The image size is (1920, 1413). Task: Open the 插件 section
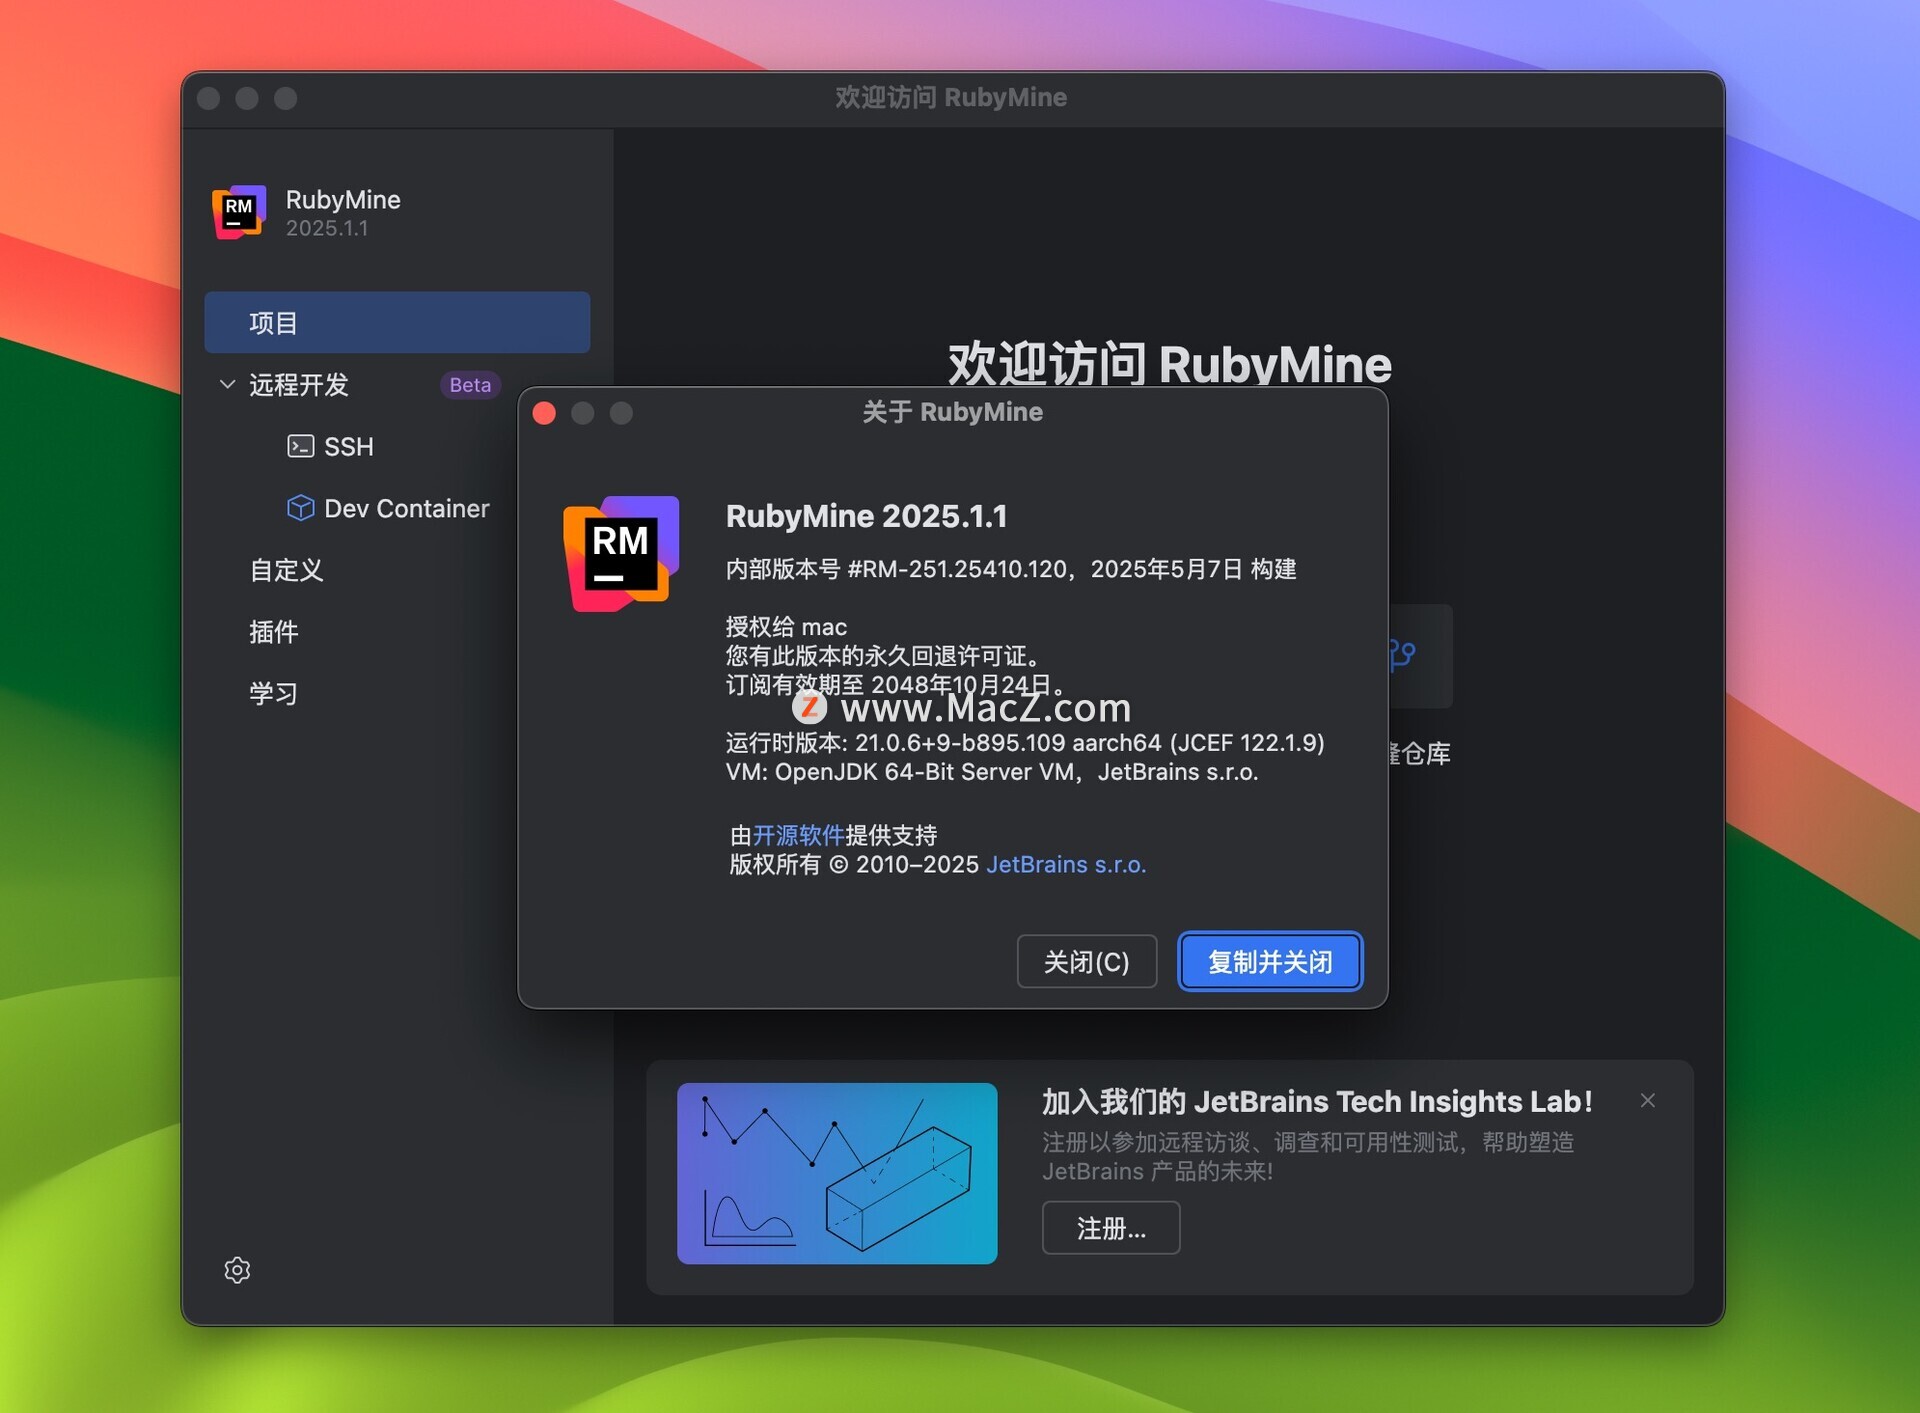tap(273, 632)
